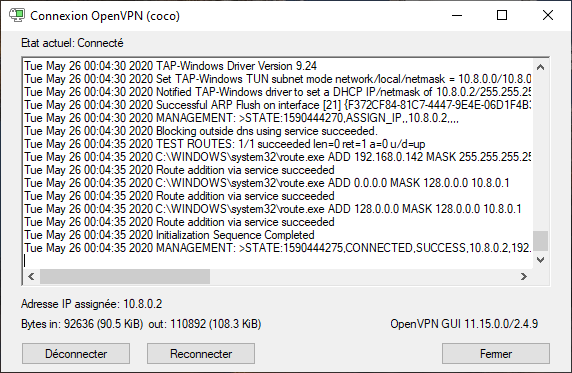572x373 pixels.
Task: Click log scroll up arrow
Action: pos(541,68)
